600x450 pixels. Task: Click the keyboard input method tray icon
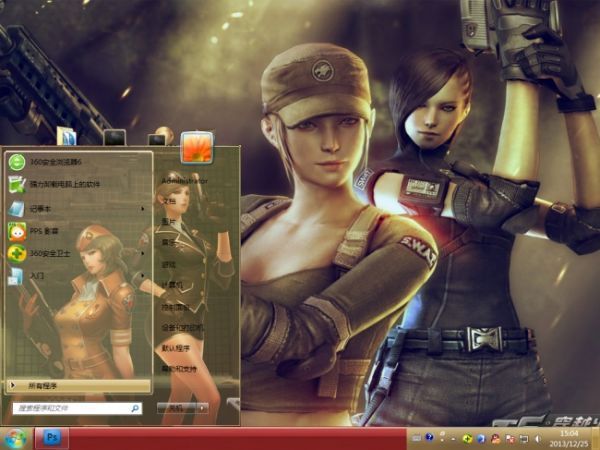[x=417, y=437]
